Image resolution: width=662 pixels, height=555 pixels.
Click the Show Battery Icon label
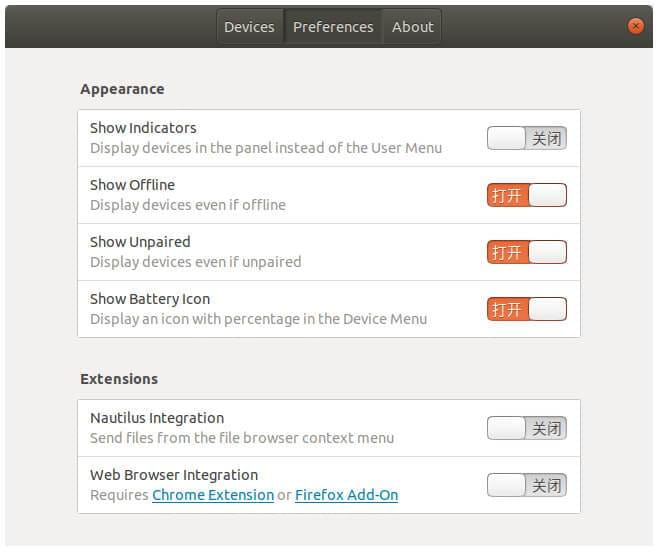[150, 299]
